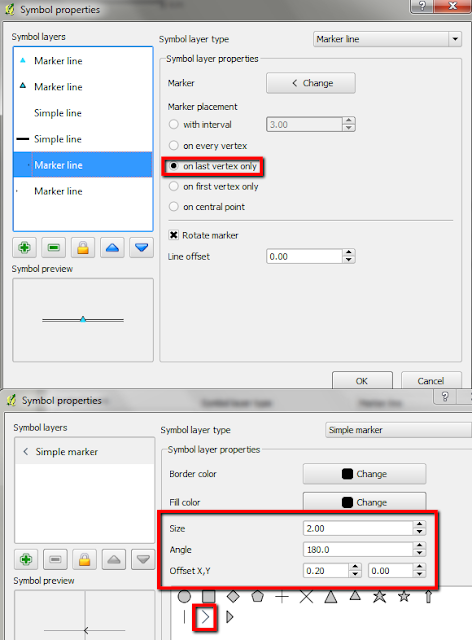Move layer up in Marker line dialog
Screen dimensions: 472x640
coord(112,248)
